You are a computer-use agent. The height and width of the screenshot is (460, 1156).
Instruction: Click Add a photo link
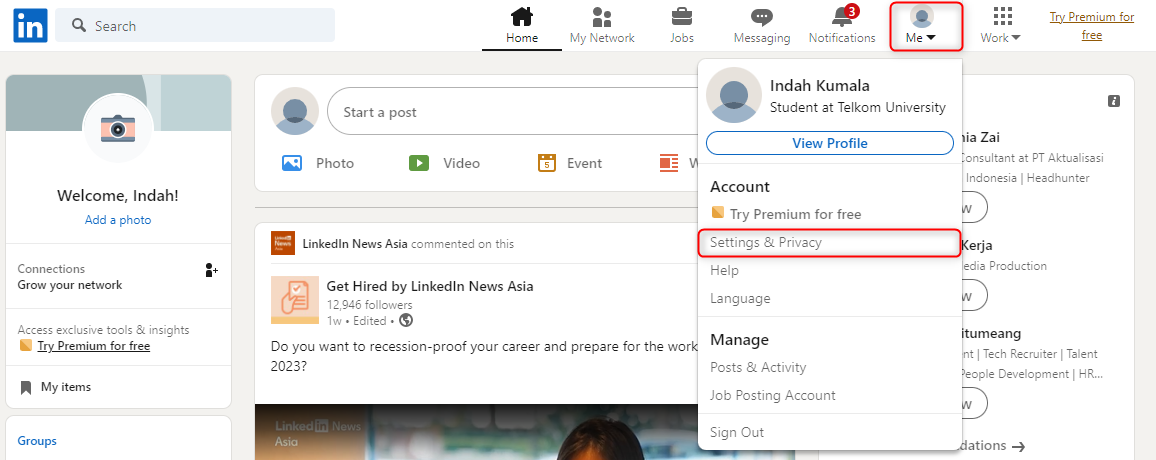click(118, 220)
